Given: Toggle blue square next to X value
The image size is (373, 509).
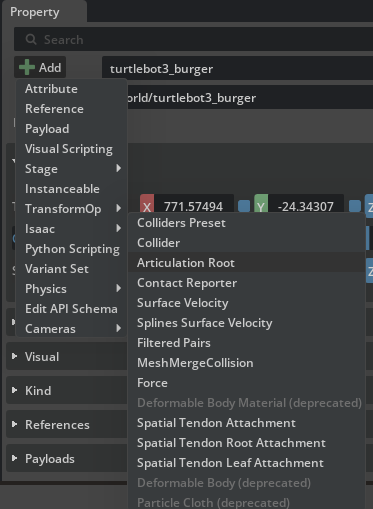Looking at the screenshot, I should (x=244, y=206).
